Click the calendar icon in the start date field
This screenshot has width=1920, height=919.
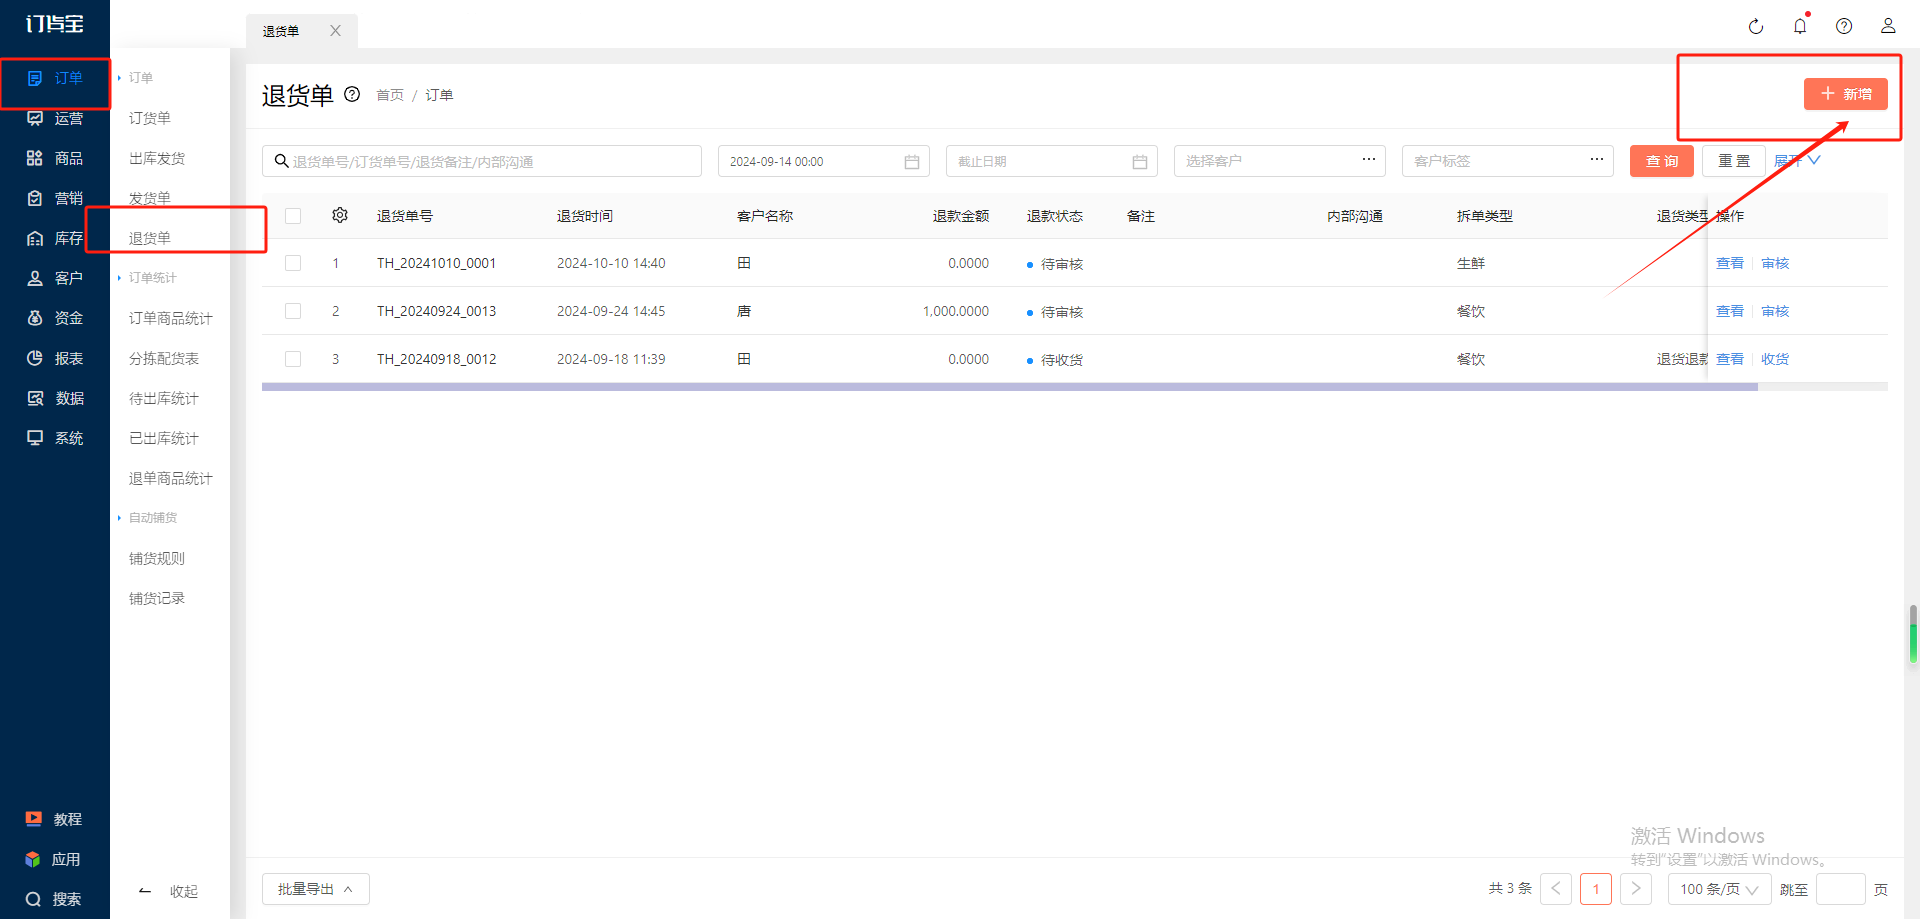click(x=912, y=161)
